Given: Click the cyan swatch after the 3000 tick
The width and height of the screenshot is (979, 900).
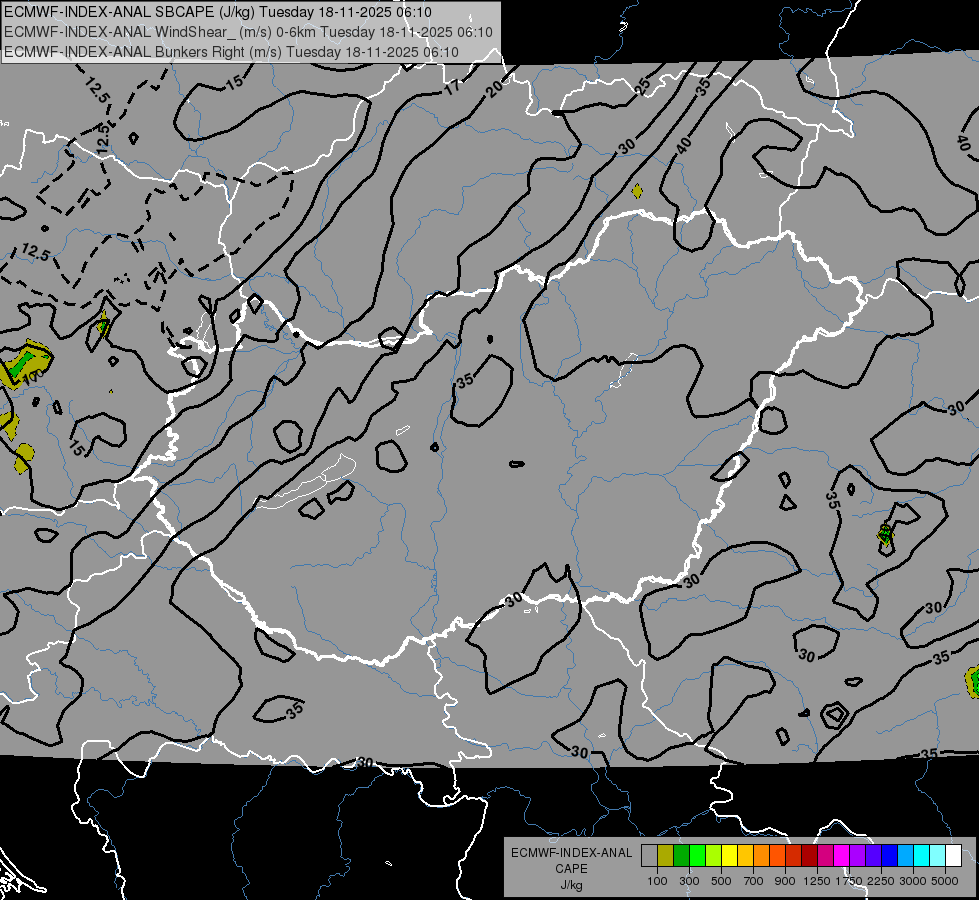Looking at the screenshot, I should (922, 856).
